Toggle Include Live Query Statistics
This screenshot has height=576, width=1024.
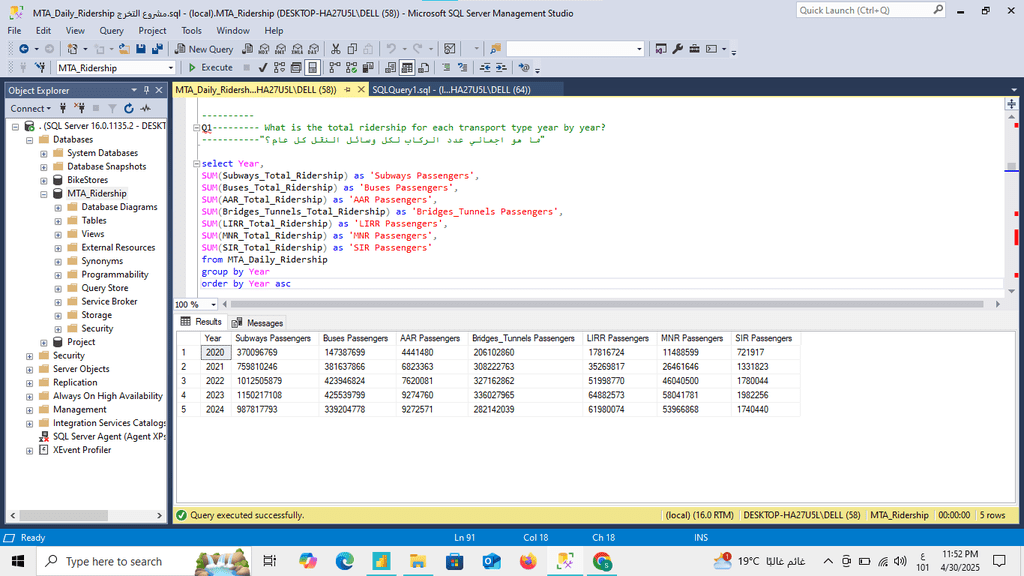coord(351,68)
